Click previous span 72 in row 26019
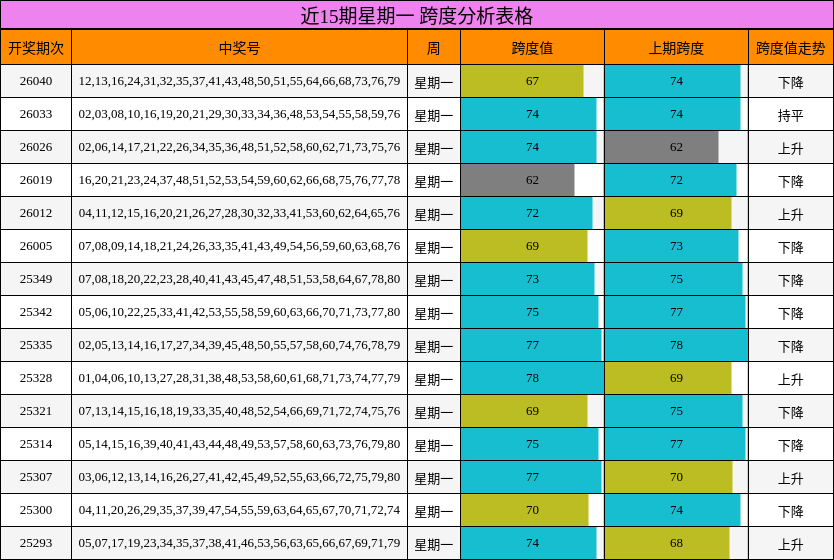 point(671,180)
